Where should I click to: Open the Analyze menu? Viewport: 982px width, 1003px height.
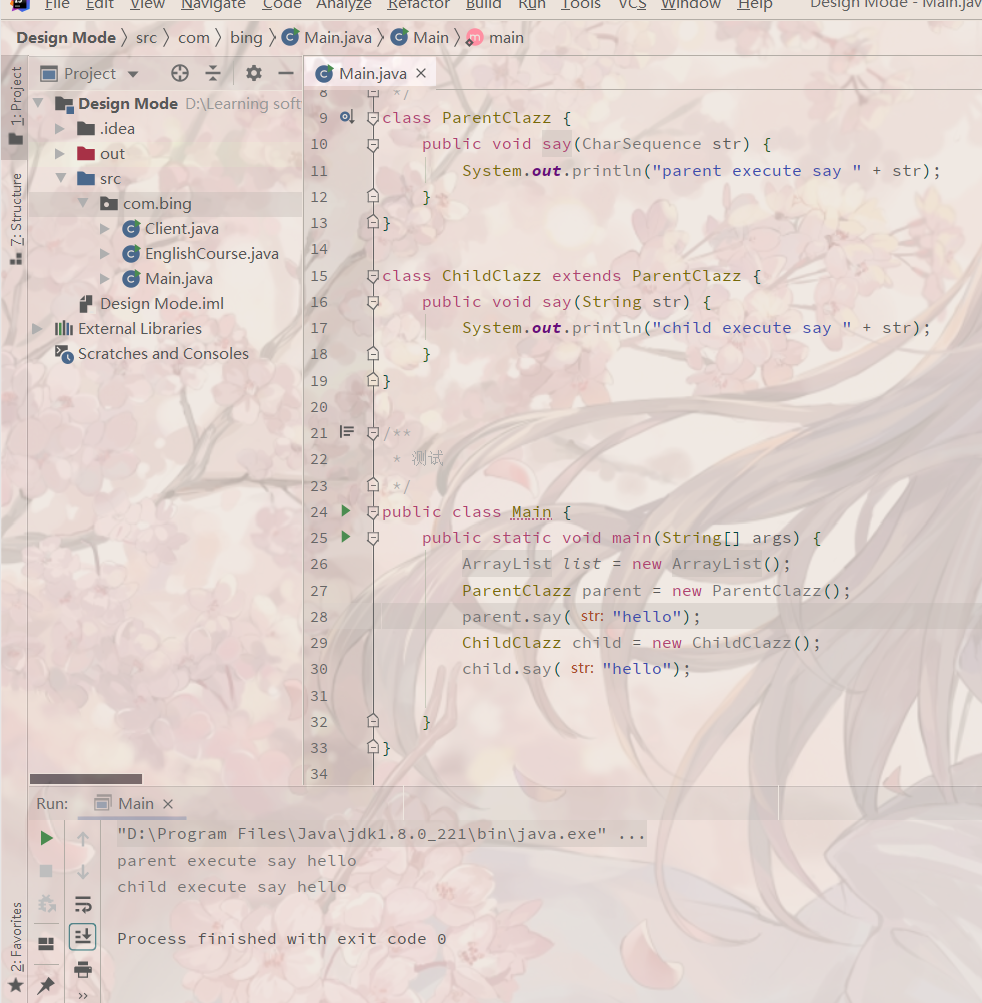344,5
